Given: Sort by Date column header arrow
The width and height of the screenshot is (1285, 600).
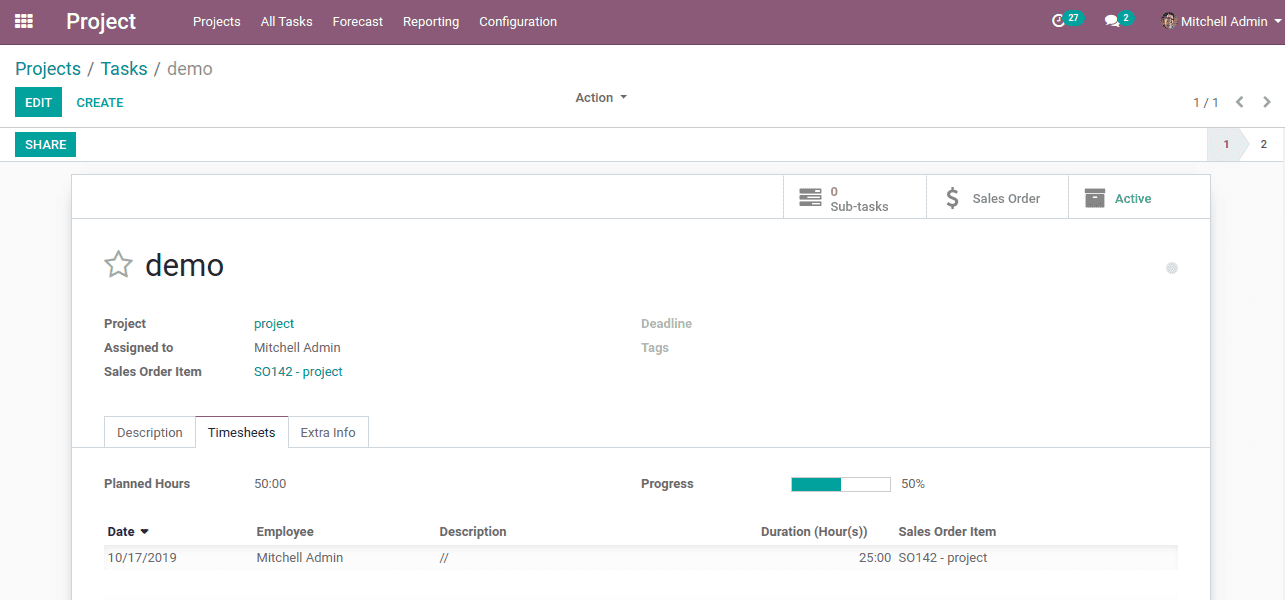Looking at the screenshot, I should pyautogui.click(x=144, y=532).
